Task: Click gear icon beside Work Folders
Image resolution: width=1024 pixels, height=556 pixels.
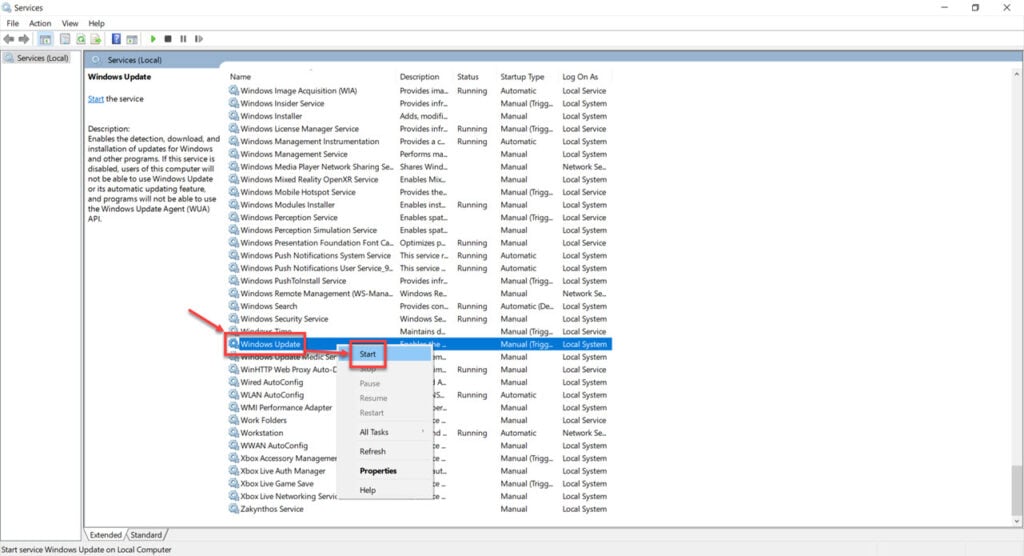Action: point(233,420)
